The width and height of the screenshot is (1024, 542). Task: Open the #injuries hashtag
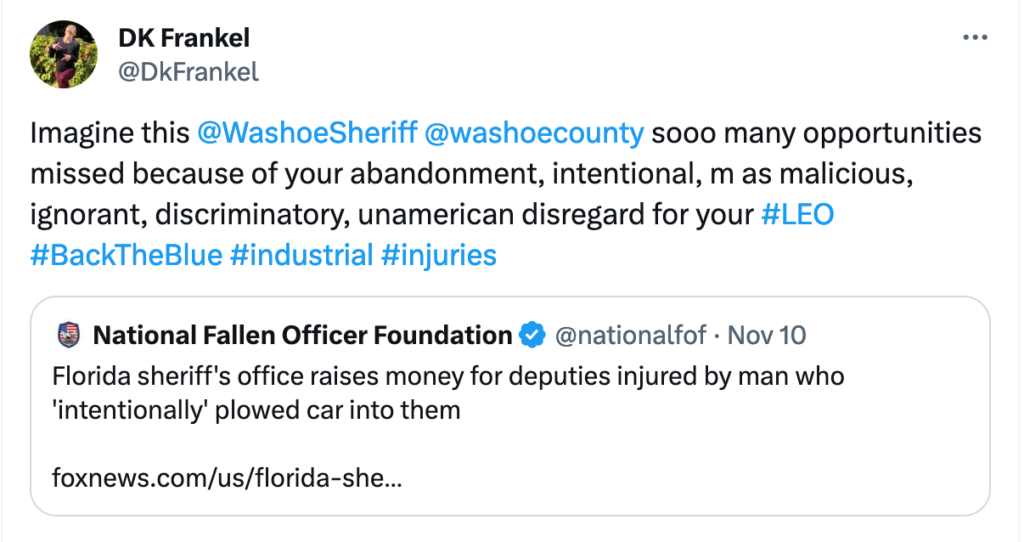(x=439, y=255)
